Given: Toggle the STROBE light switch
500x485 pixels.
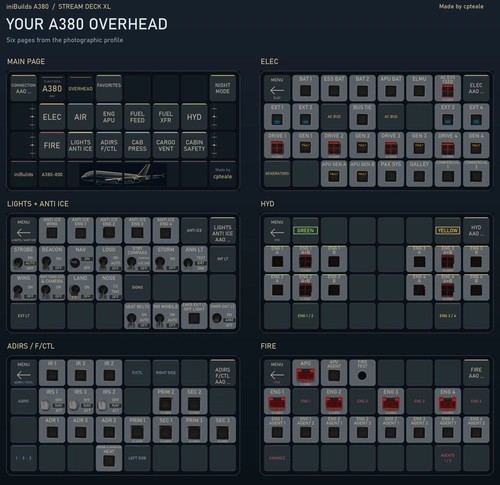Looking at the screenshot, I should (23, 259).
